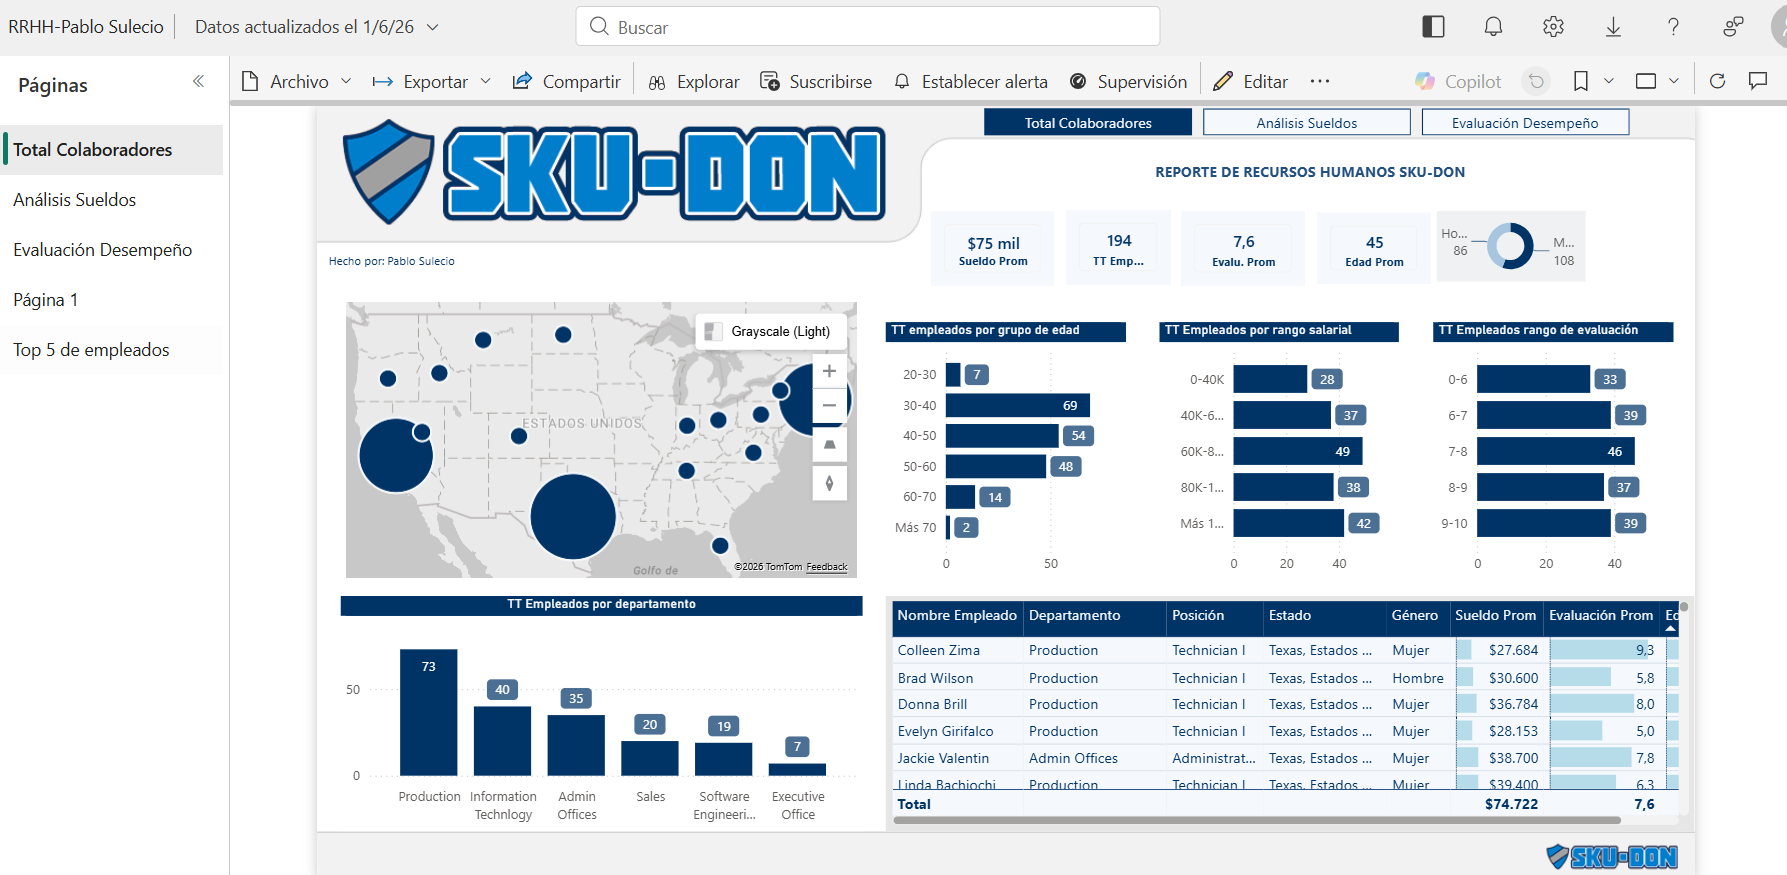Click the Total Colaboradores report button
The width and height of the screenshot is (1787, 875).
pyautogui.click(x=1088, y=123)
